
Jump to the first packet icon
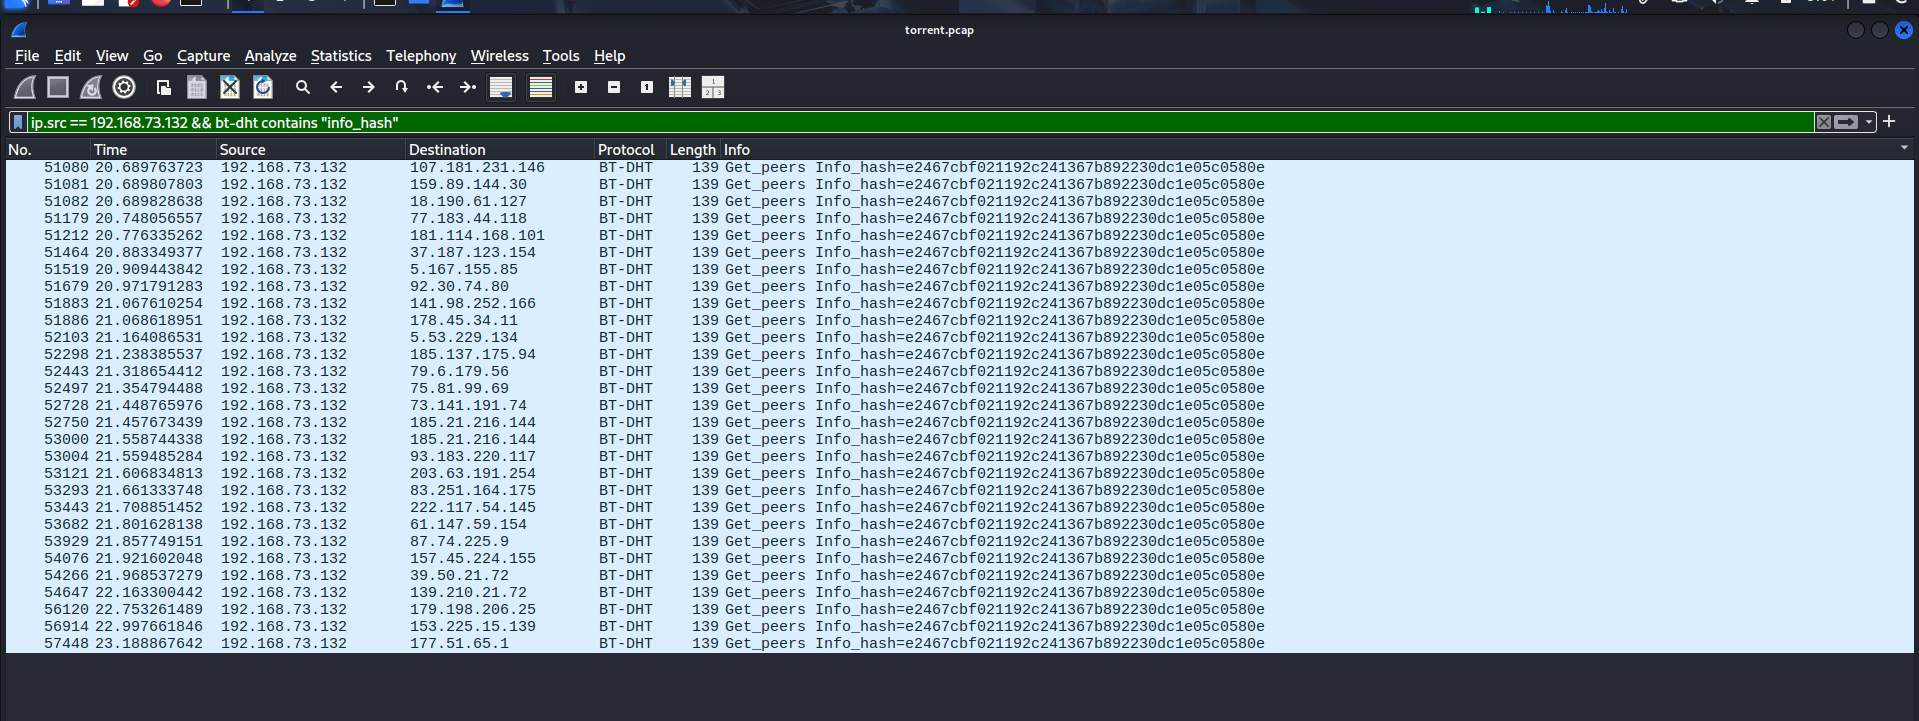(435, 88)
